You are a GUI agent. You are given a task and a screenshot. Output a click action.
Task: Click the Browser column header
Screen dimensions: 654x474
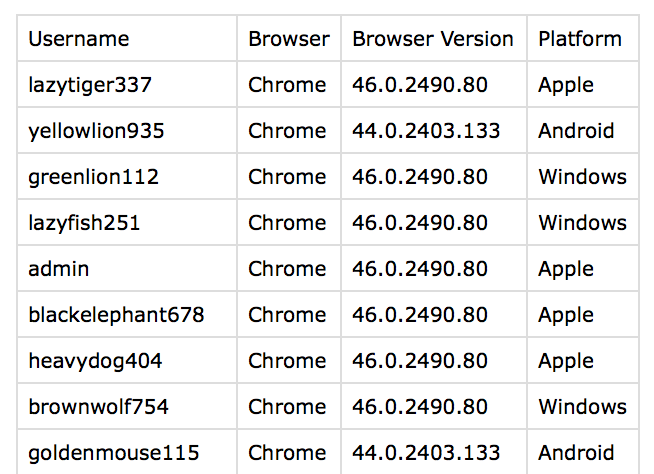[289, 38]
